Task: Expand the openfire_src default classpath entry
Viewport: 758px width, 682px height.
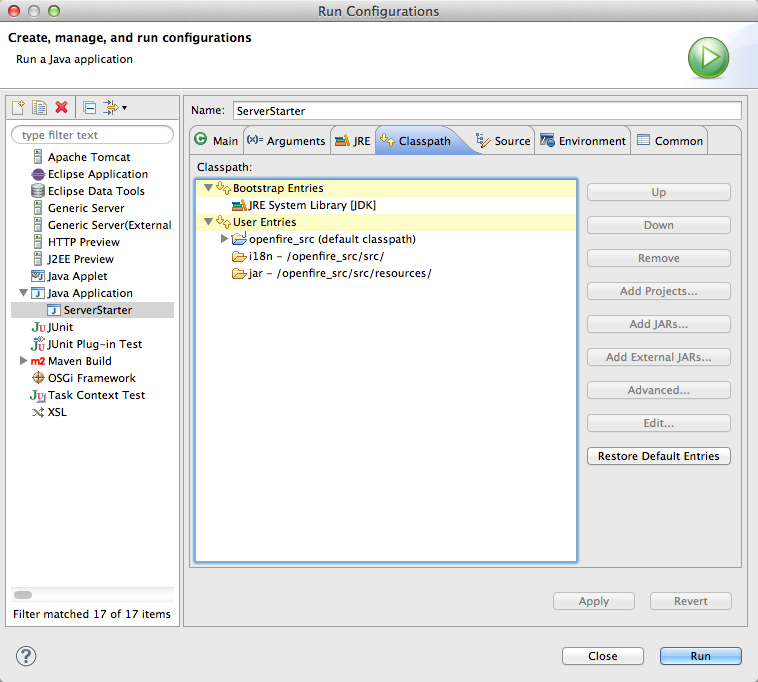Action: (x=224, y=239)
